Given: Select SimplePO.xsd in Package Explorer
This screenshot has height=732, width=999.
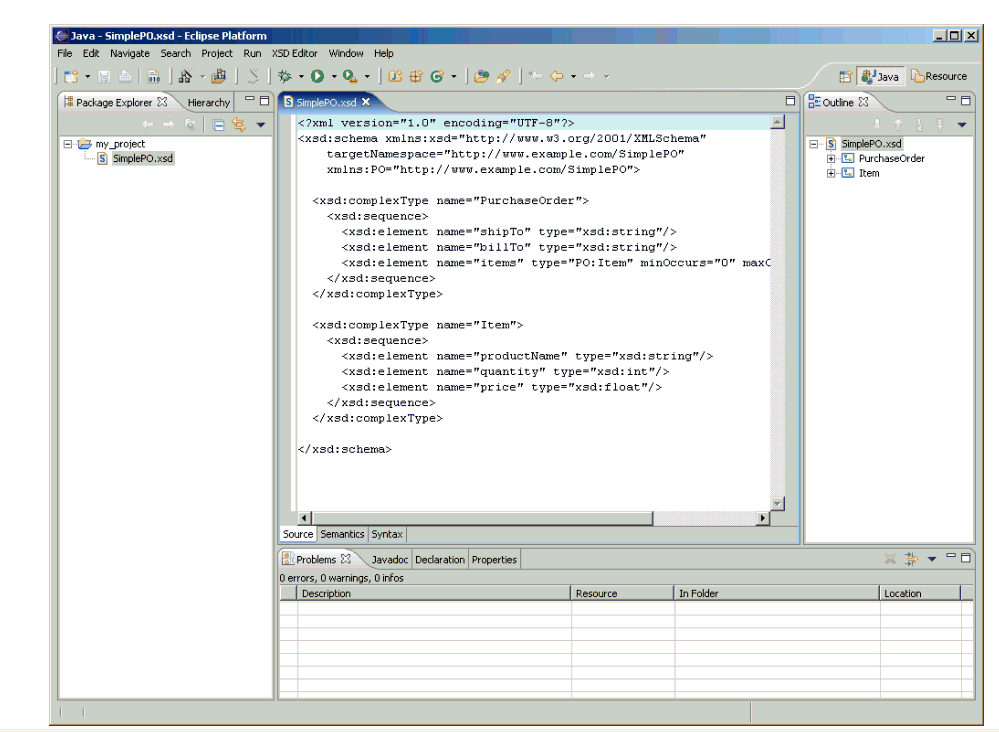Looking at the screenshot, I should (142, 159).
